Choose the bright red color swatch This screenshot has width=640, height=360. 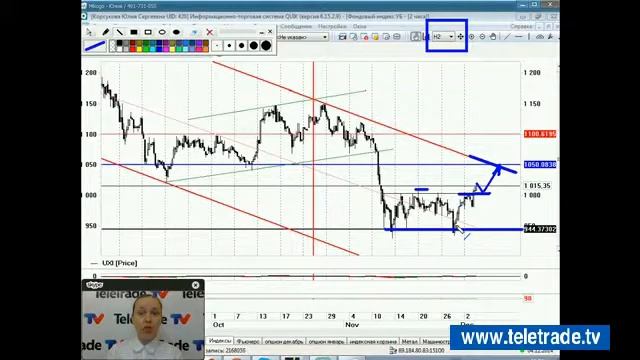tap(133, 49)
